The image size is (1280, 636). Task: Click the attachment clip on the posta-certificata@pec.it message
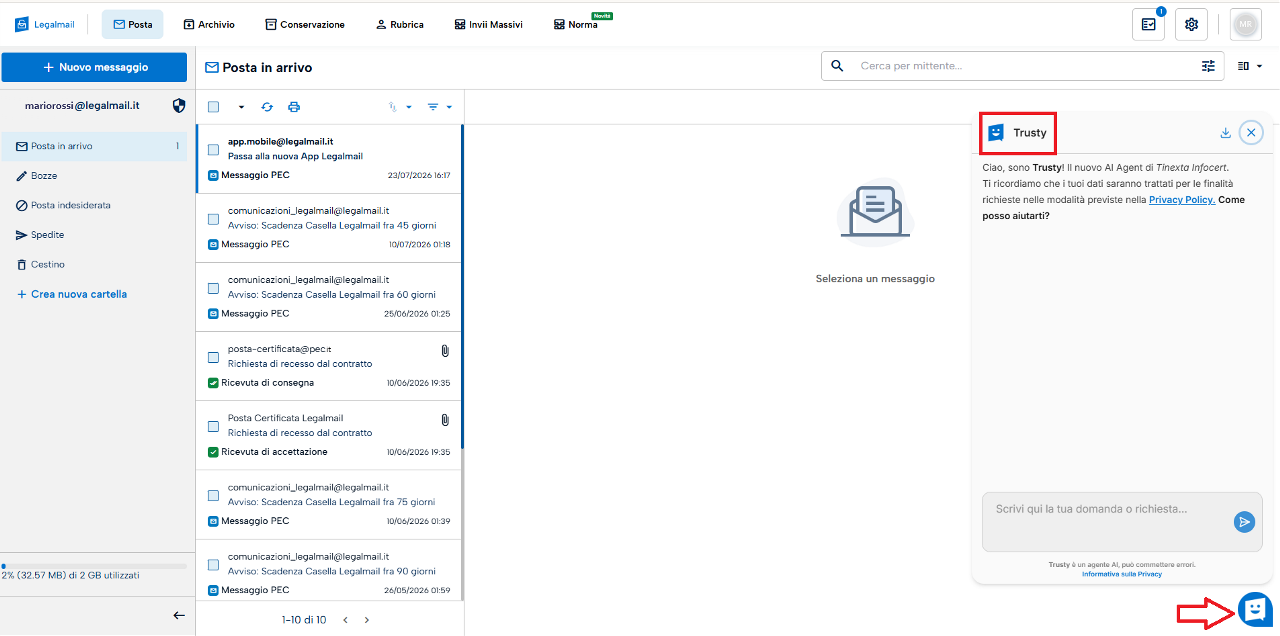[445, 351]
